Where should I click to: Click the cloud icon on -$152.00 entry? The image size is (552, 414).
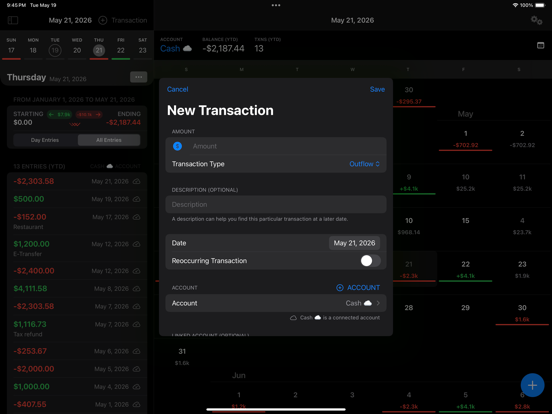tap(137, 217)
